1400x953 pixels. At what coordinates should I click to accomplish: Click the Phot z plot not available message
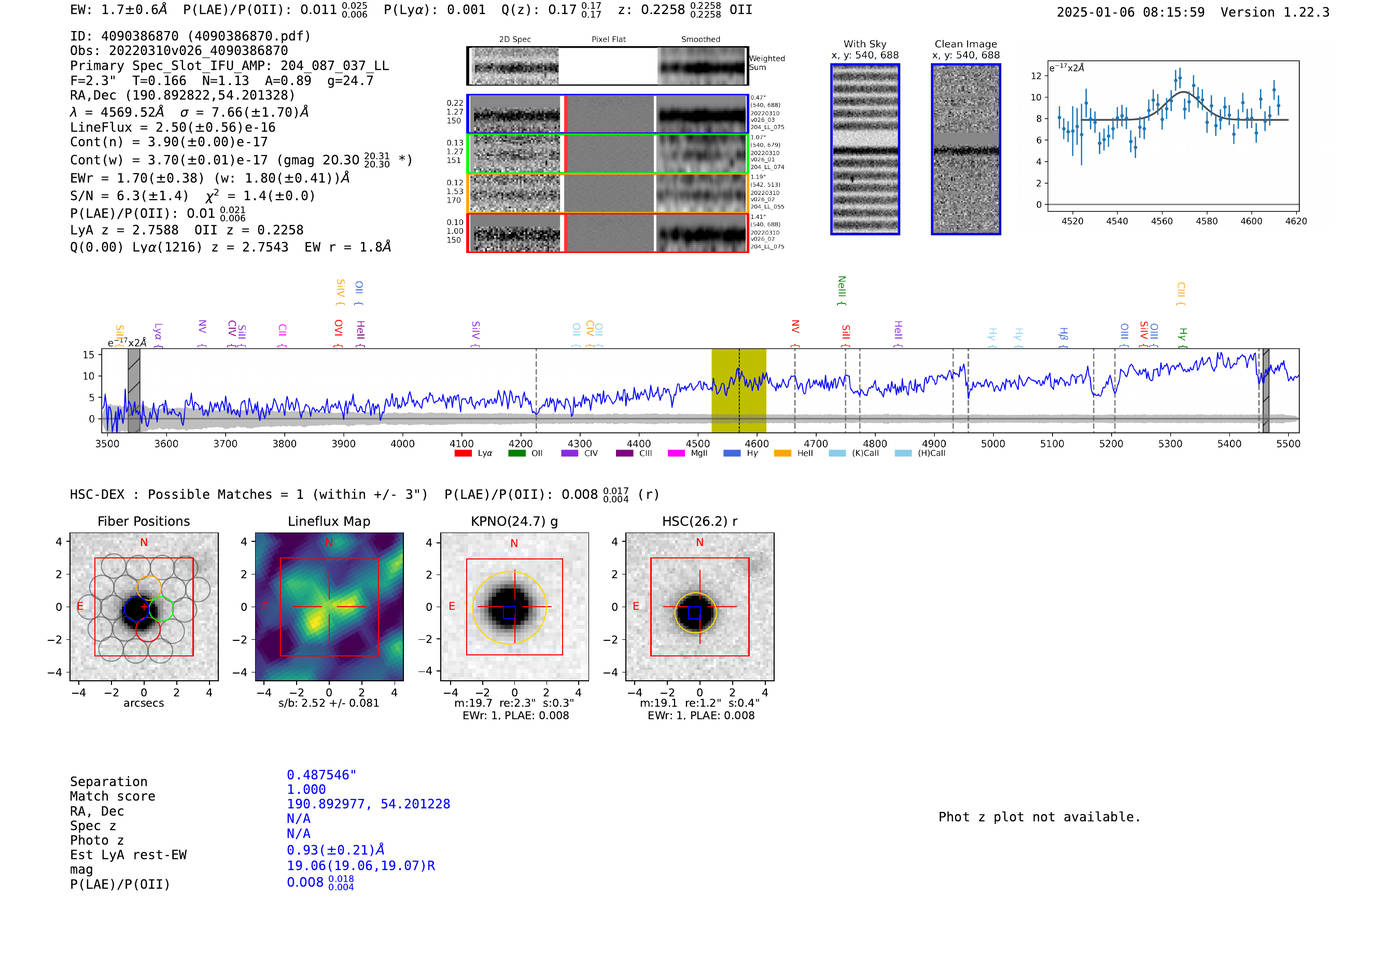[1039, 817]
